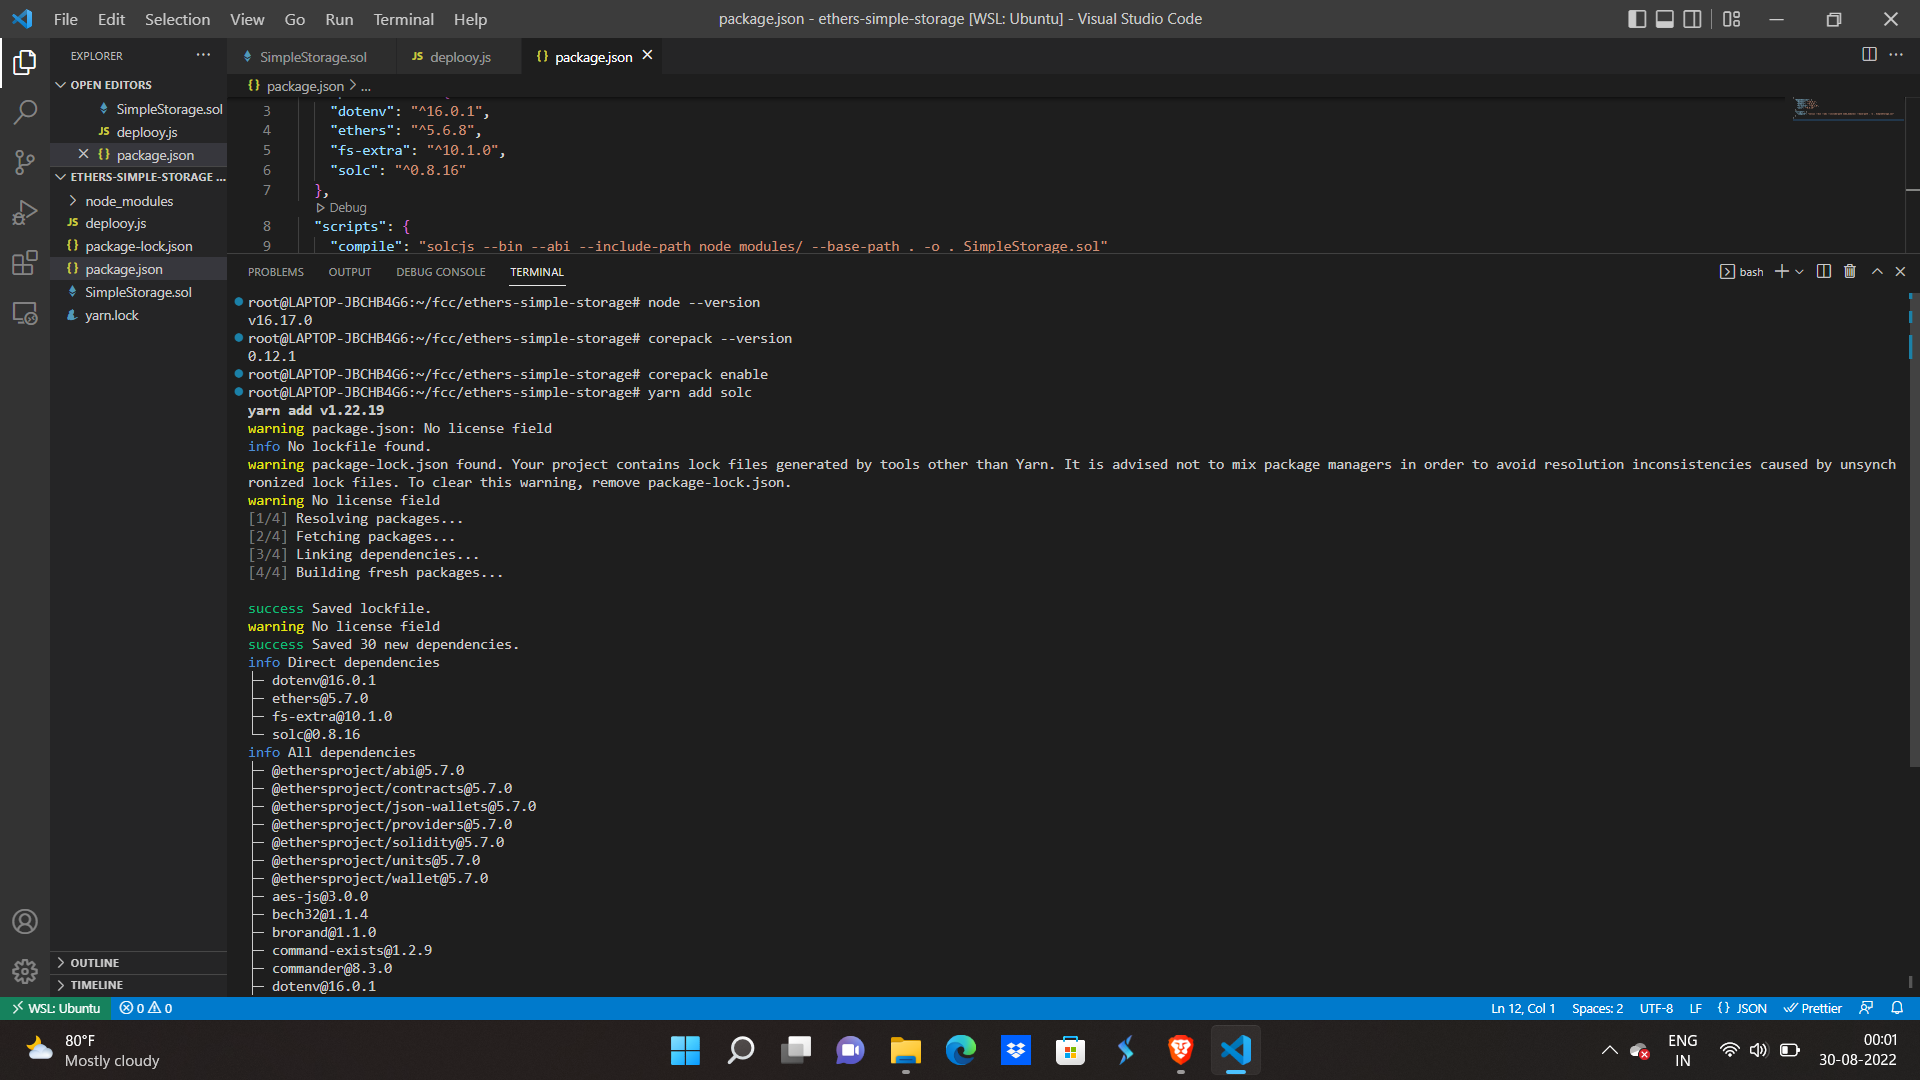Collapse the ETHERS-SIMPLE-STORAGE folder section
The image size is (1920, 1080).
pos(139,177)
